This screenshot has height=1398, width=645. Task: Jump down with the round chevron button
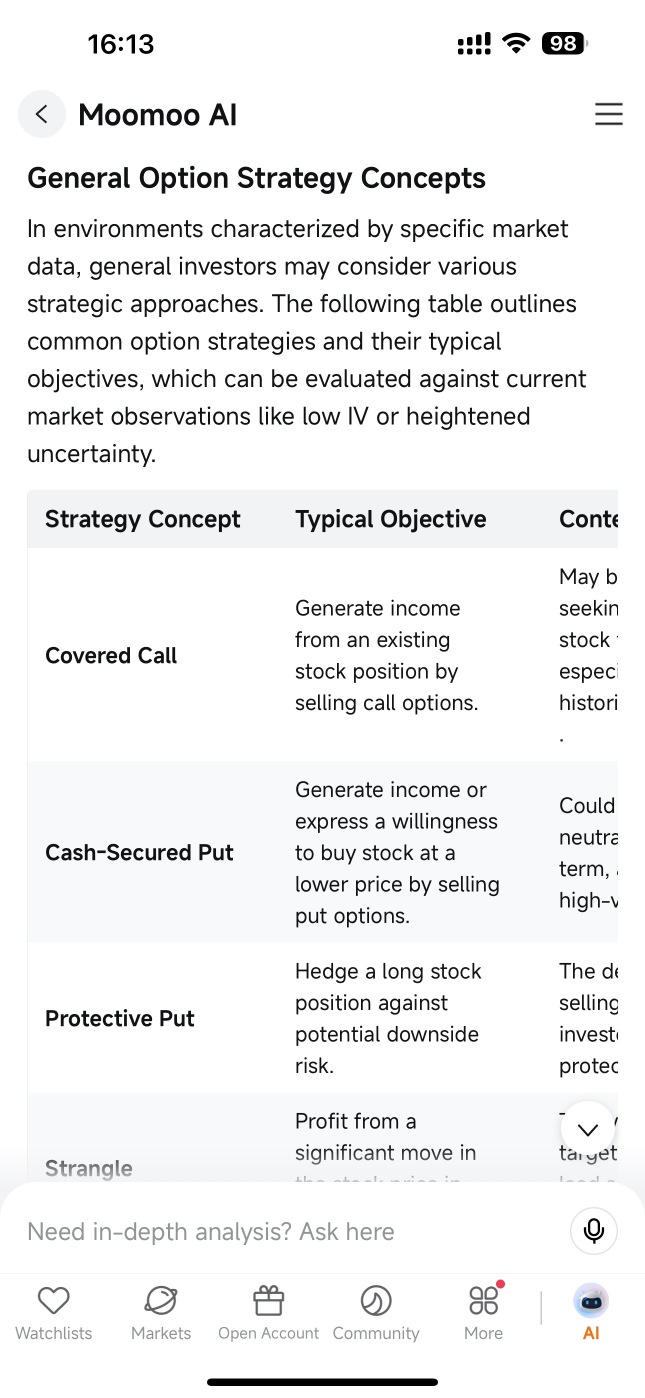(x=588, y=1129)
